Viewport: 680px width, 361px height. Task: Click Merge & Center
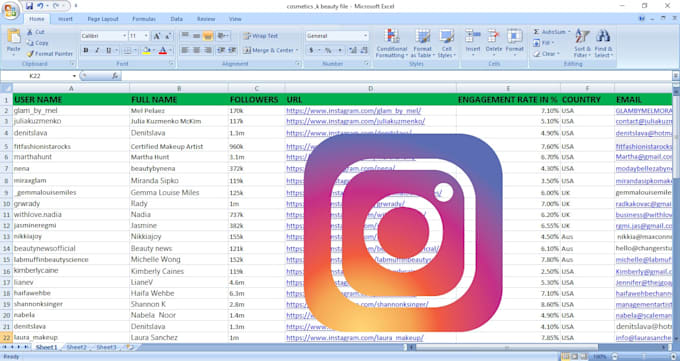(x=267, y=50)
